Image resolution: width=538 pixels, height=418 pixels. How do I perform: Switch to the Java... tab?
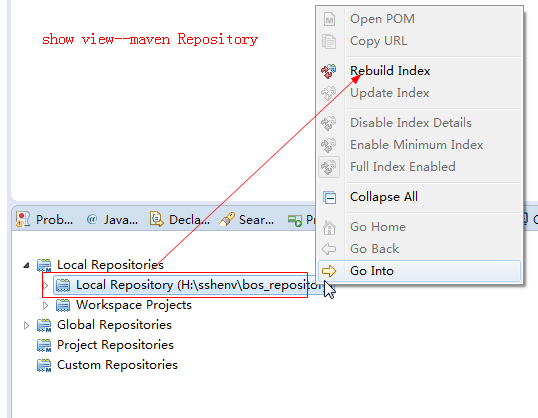[112, 220]
